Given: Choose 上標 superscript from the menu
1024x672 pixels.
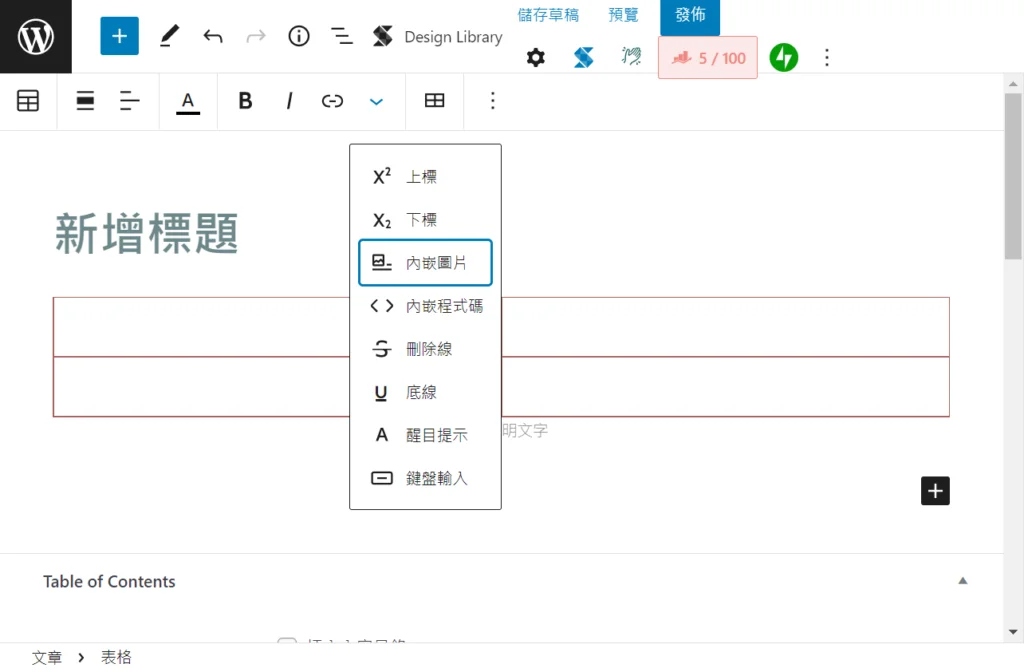Looking at the screenshot, I should click(425, 177).
